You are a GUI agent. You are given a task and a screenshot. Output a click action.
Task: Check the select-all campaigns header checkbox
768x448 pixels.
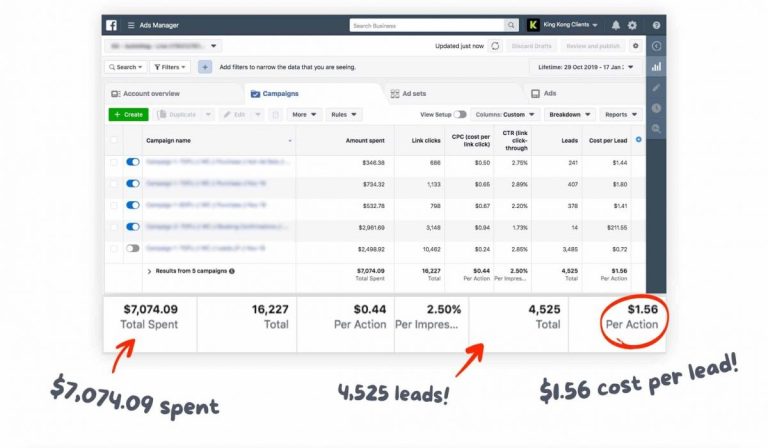113,141
